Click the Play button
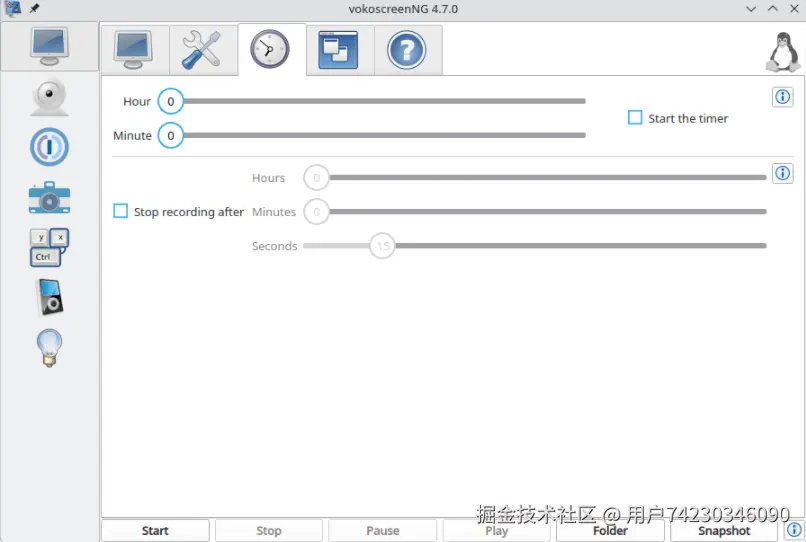The height and width of the screenshot is (542, 806). tap(497, 530)
